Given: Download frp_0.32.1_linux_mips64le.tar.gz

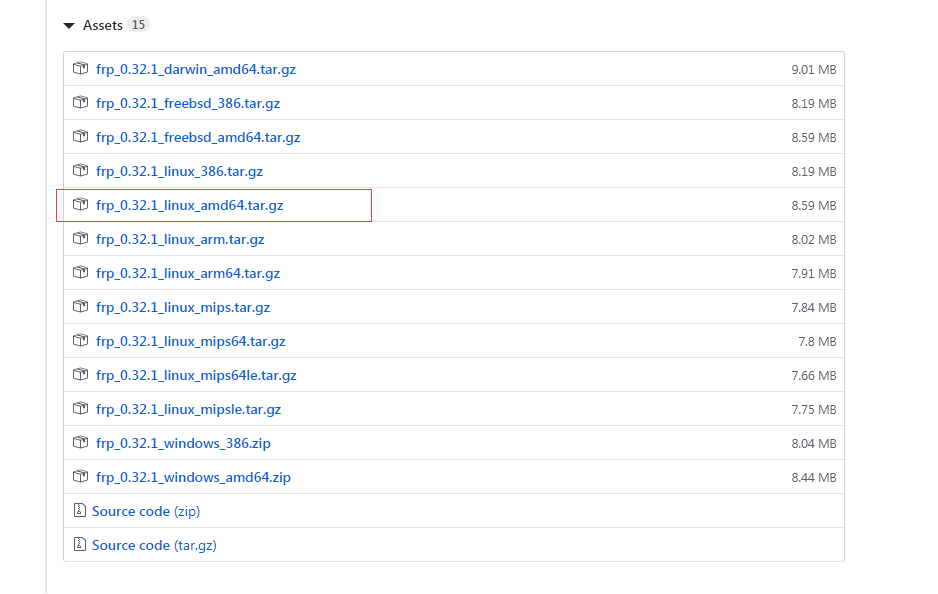Looking at the screenshot, I should (196, 376).
